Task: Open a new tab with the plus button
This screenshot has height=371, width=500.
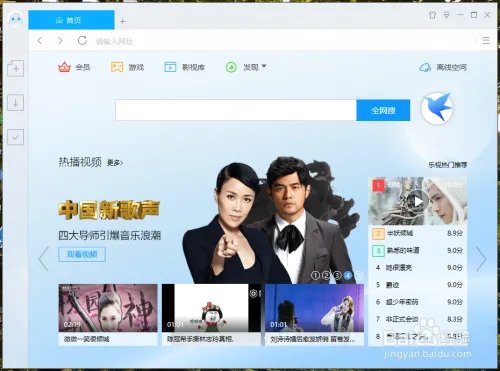Action: [x=123, y=21]
